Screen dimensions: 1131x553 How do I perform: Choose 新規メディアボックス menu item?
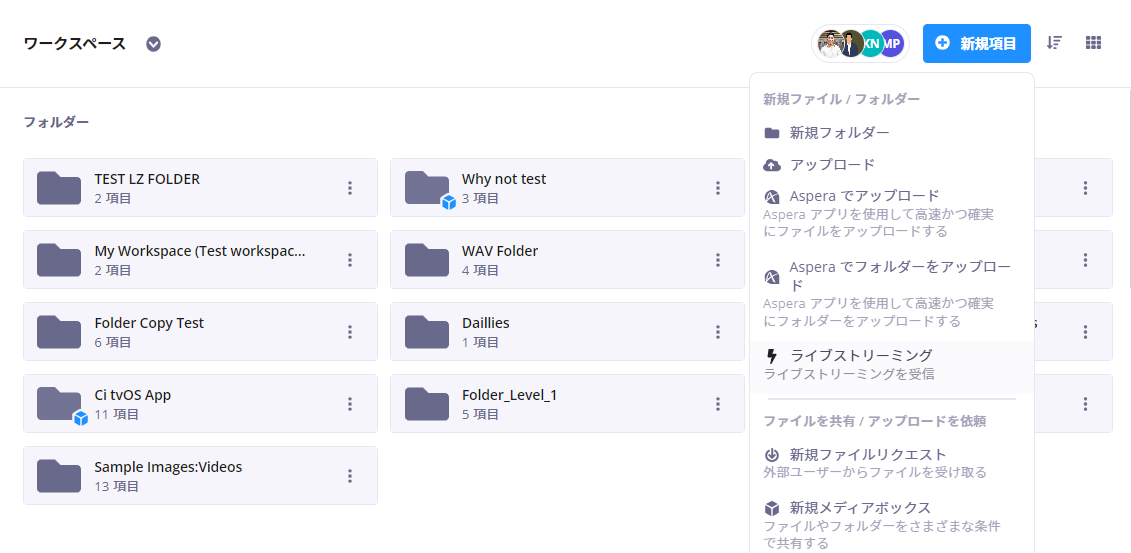click(x=860, y=508)
